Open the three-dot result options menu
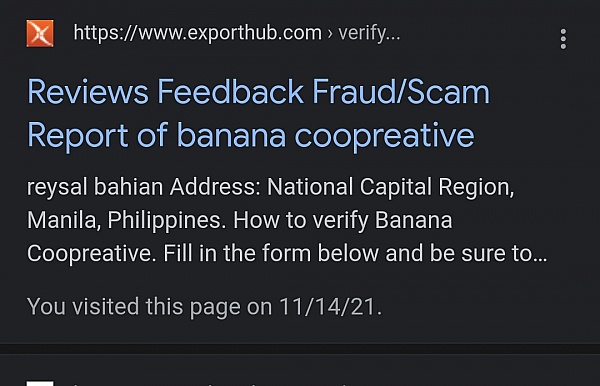Viewport: 600px width, 386px height. coord(563,39)
